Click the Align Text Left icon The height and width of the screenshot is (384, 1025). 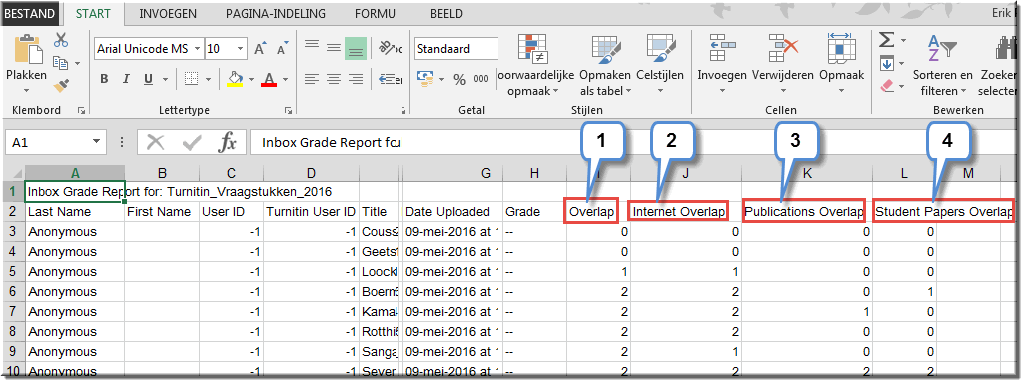tap(312, 79)
